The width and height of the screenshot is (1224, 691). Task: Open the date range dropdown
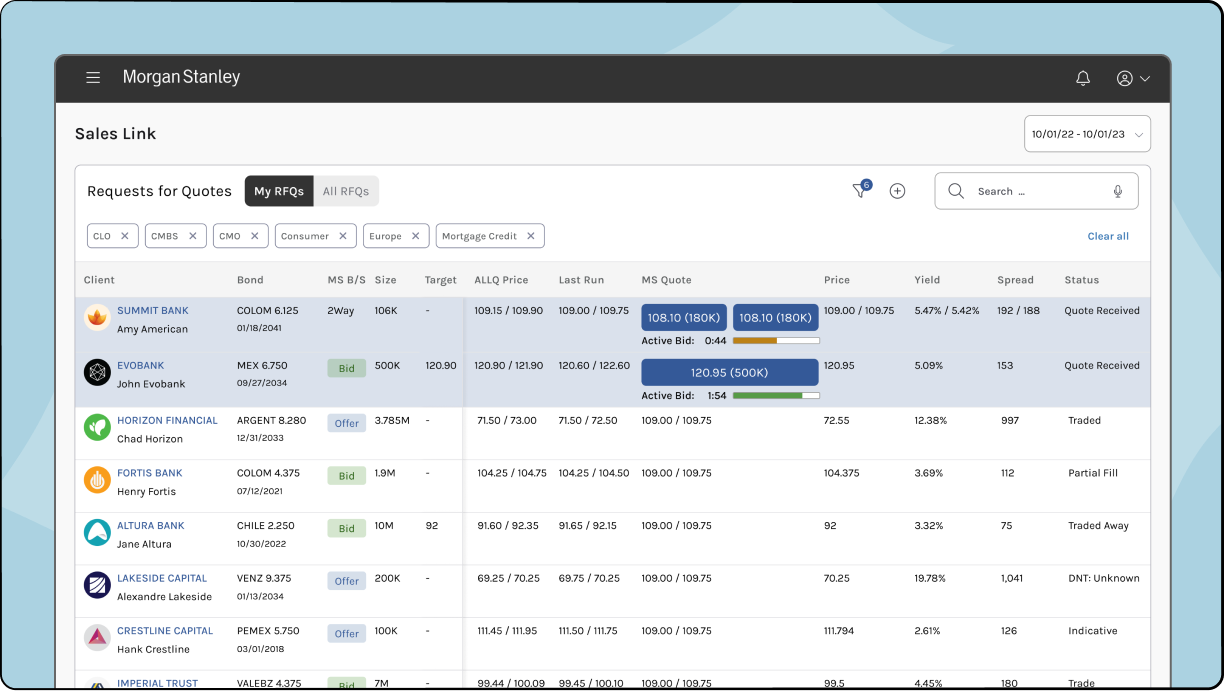1087,134
